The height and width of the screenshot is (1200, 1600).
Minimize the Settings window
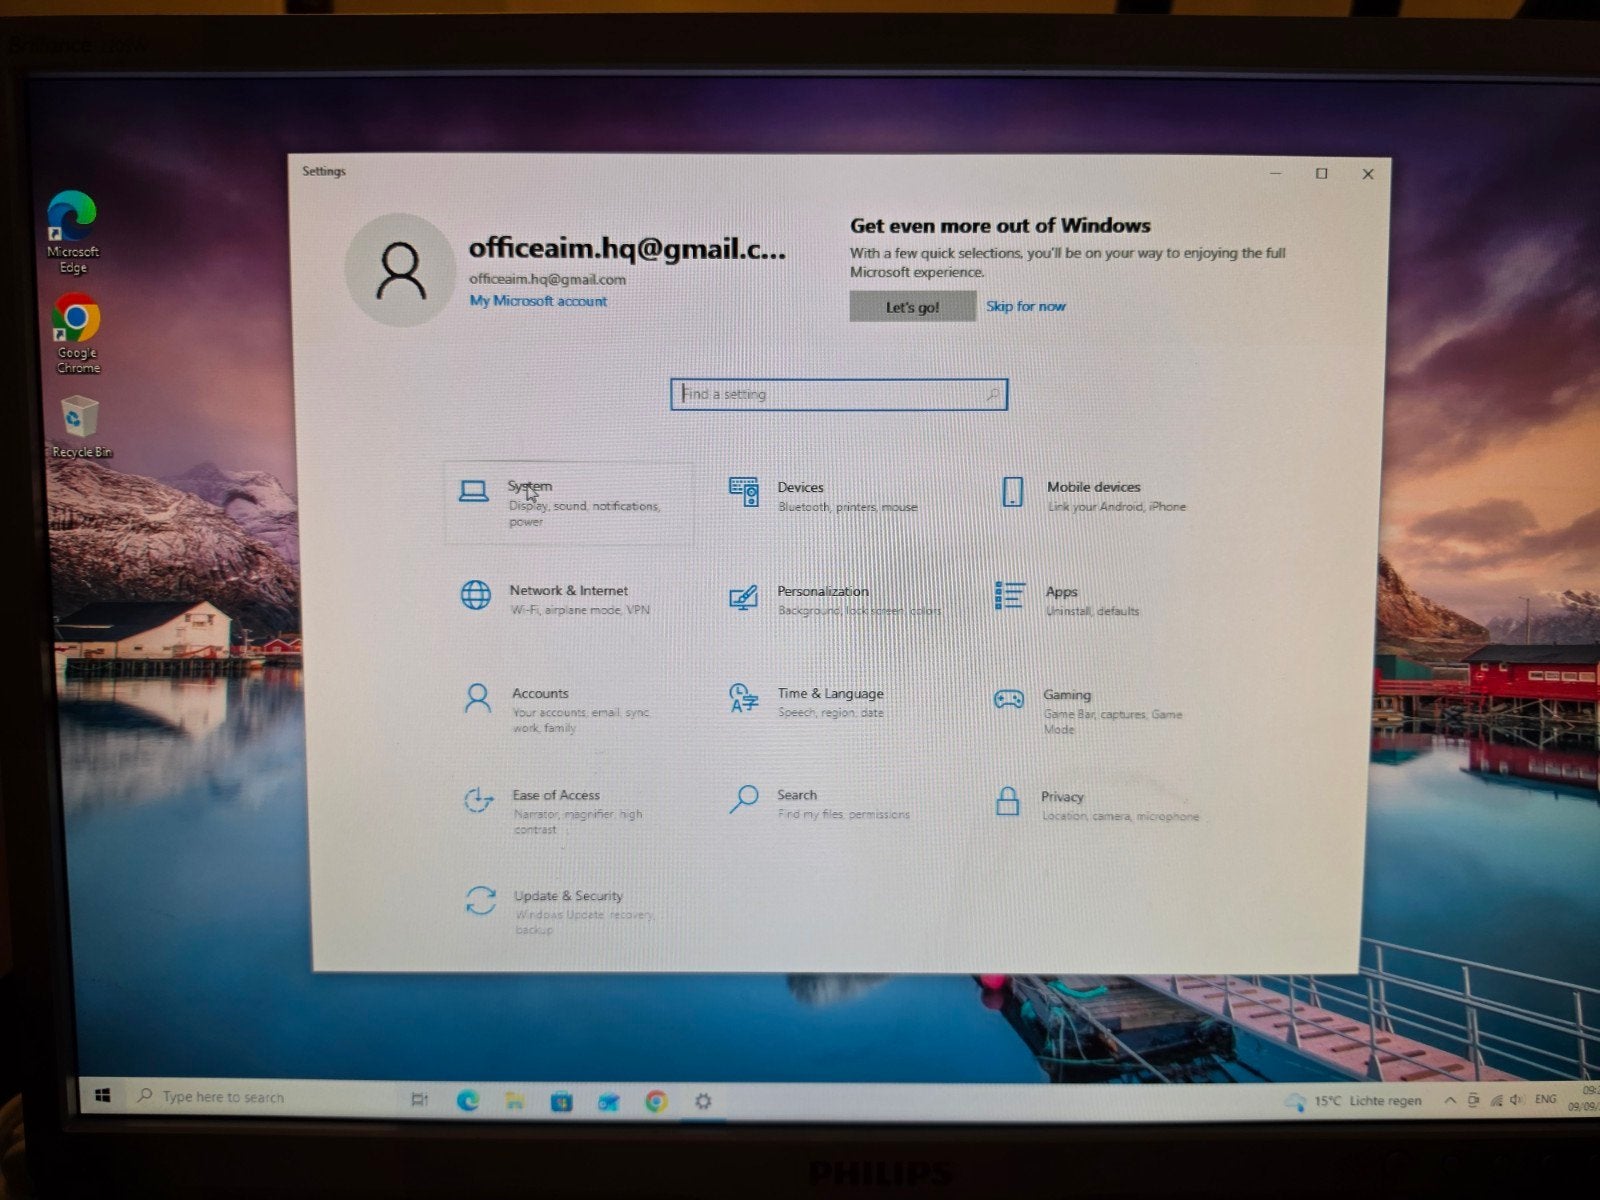pyautogui.click(x=1276, y=174)
